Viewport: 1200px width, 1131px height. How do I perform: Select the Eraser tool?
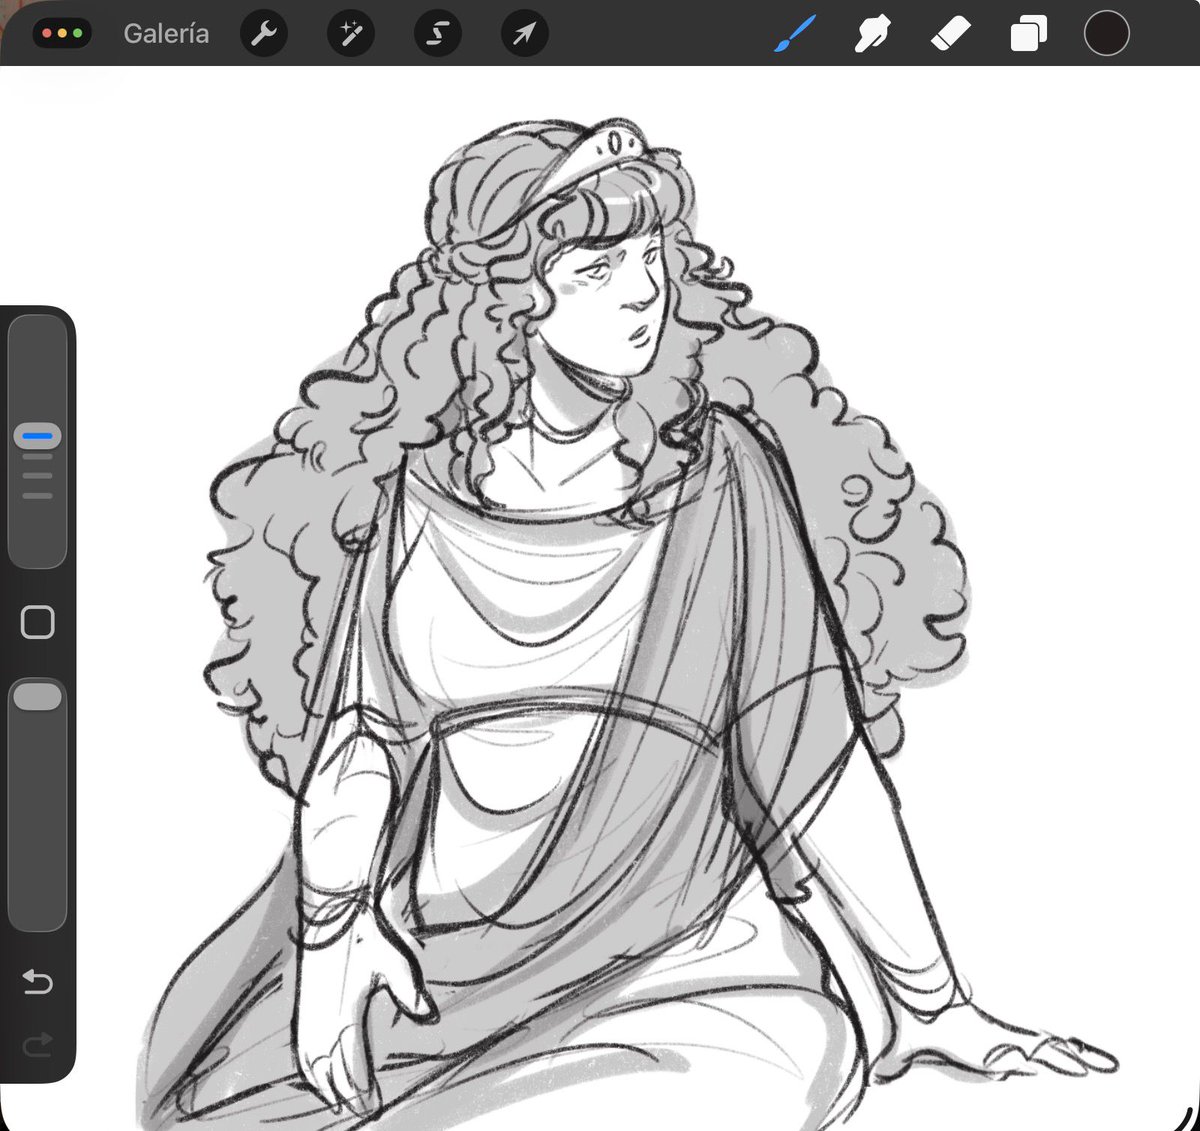[950, 34]
